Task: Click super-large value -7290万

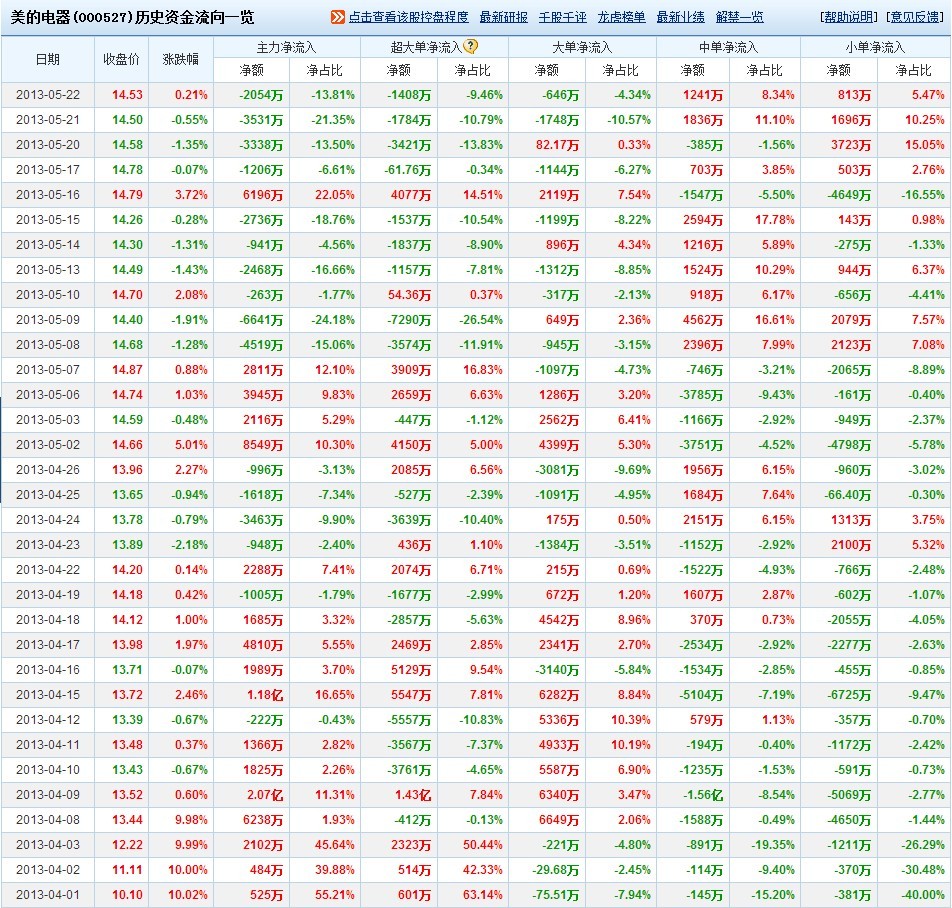Action: pyautogui.click(x=409, y=319)
